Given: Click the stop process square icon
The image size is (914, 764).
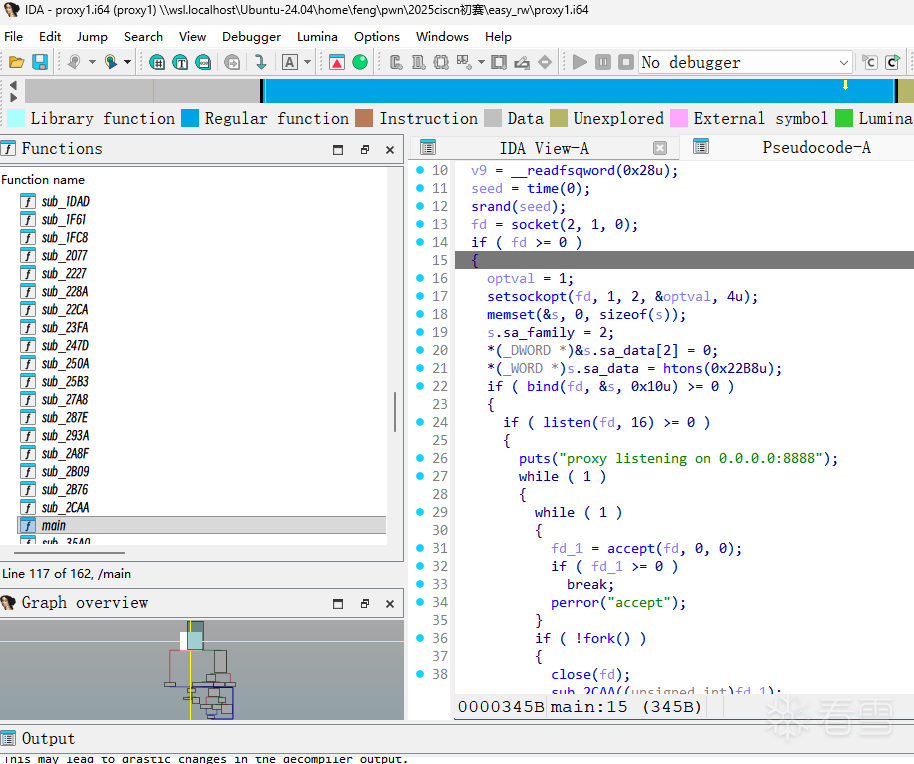Looking at the screenshot, I should click(x=625, y=62).
